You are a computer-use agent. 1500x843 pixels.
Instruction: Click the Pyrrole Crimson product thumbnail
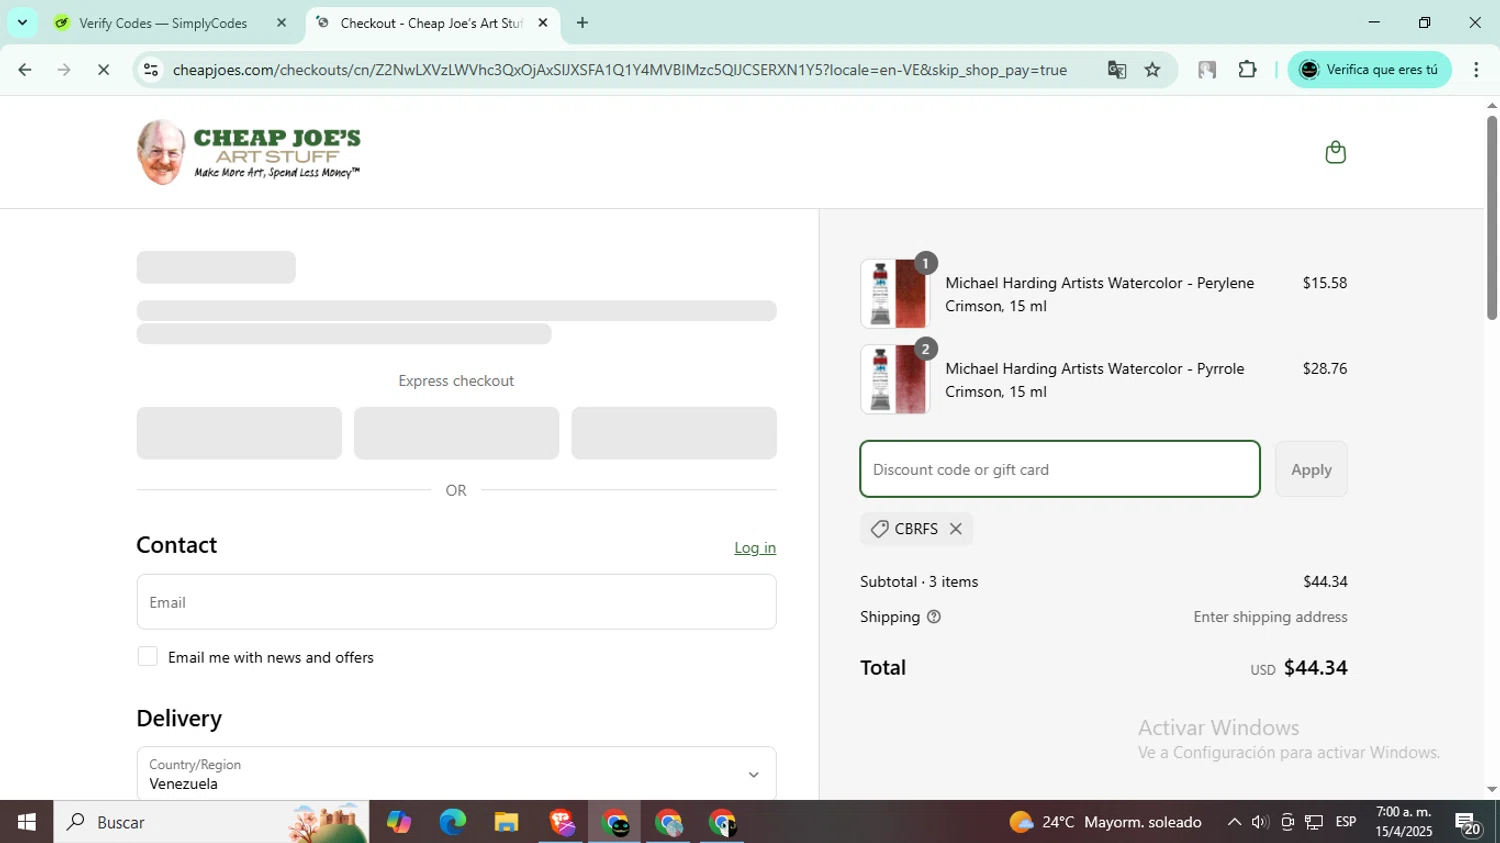click(x=895, y=380)
